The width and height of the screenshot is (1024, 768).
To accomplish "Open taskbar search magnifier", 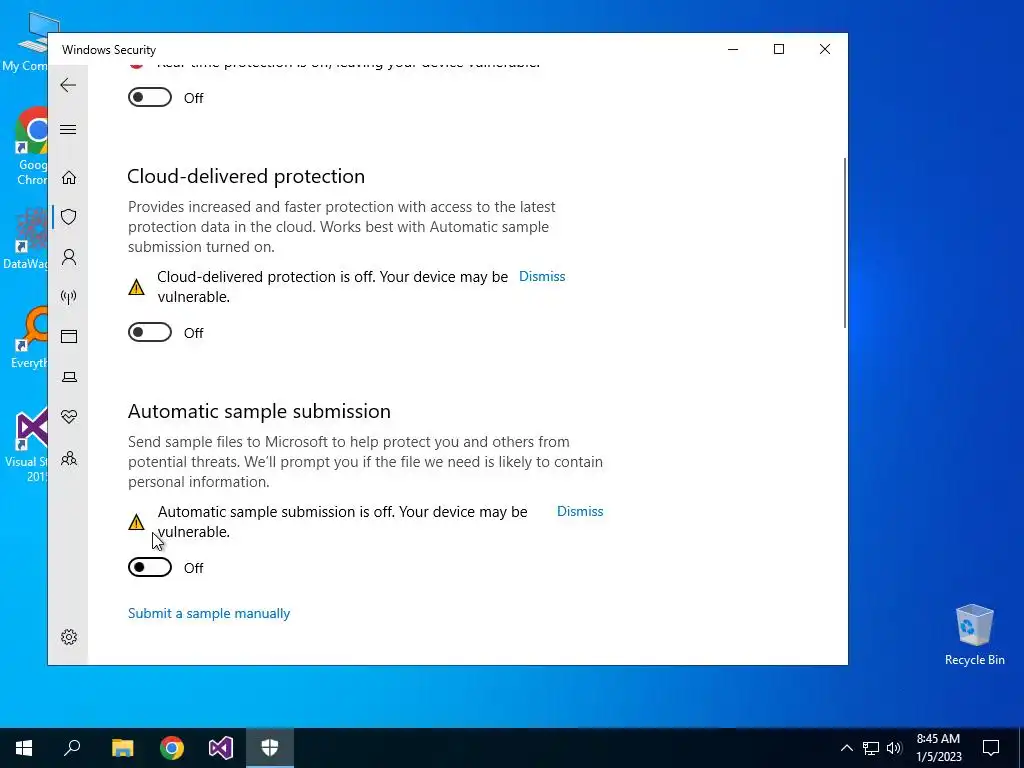I will [x=72, y=748].
